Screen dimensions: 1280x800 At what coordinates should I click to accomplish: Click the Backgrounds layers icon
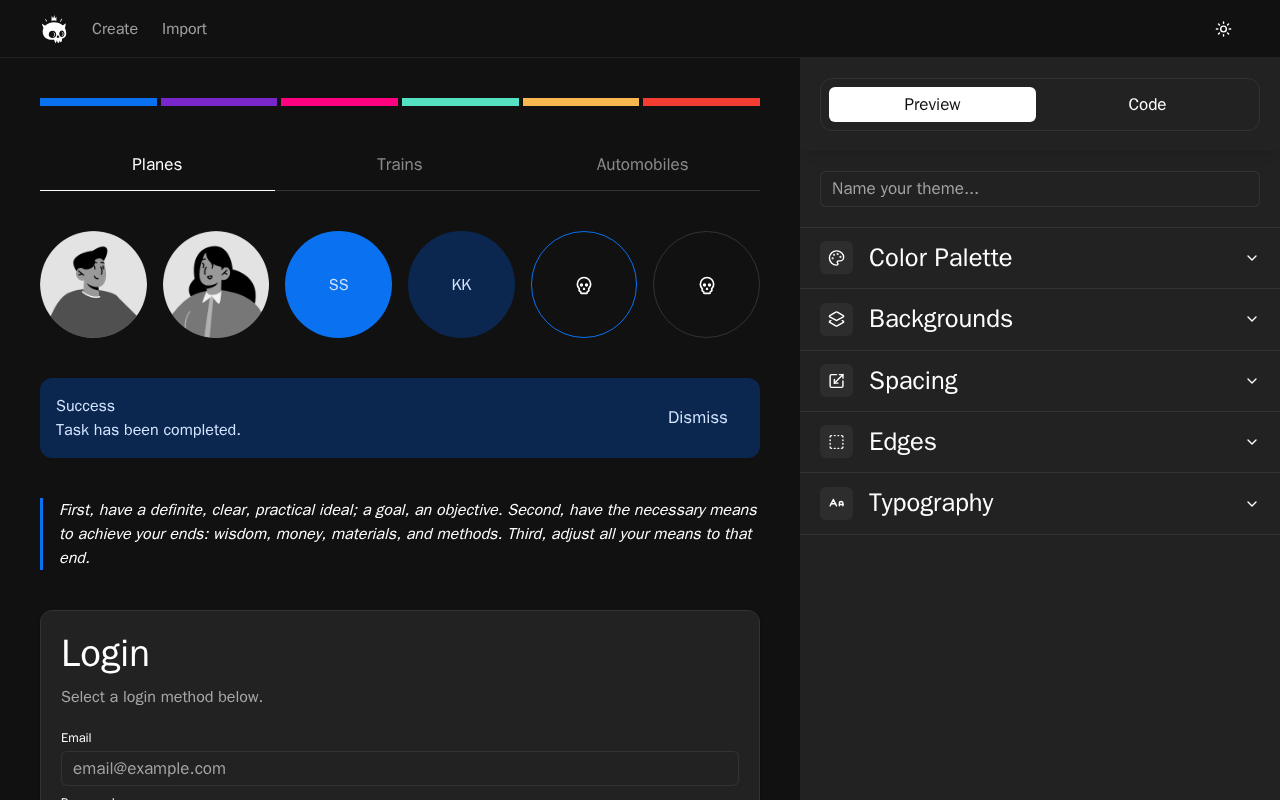837,319
